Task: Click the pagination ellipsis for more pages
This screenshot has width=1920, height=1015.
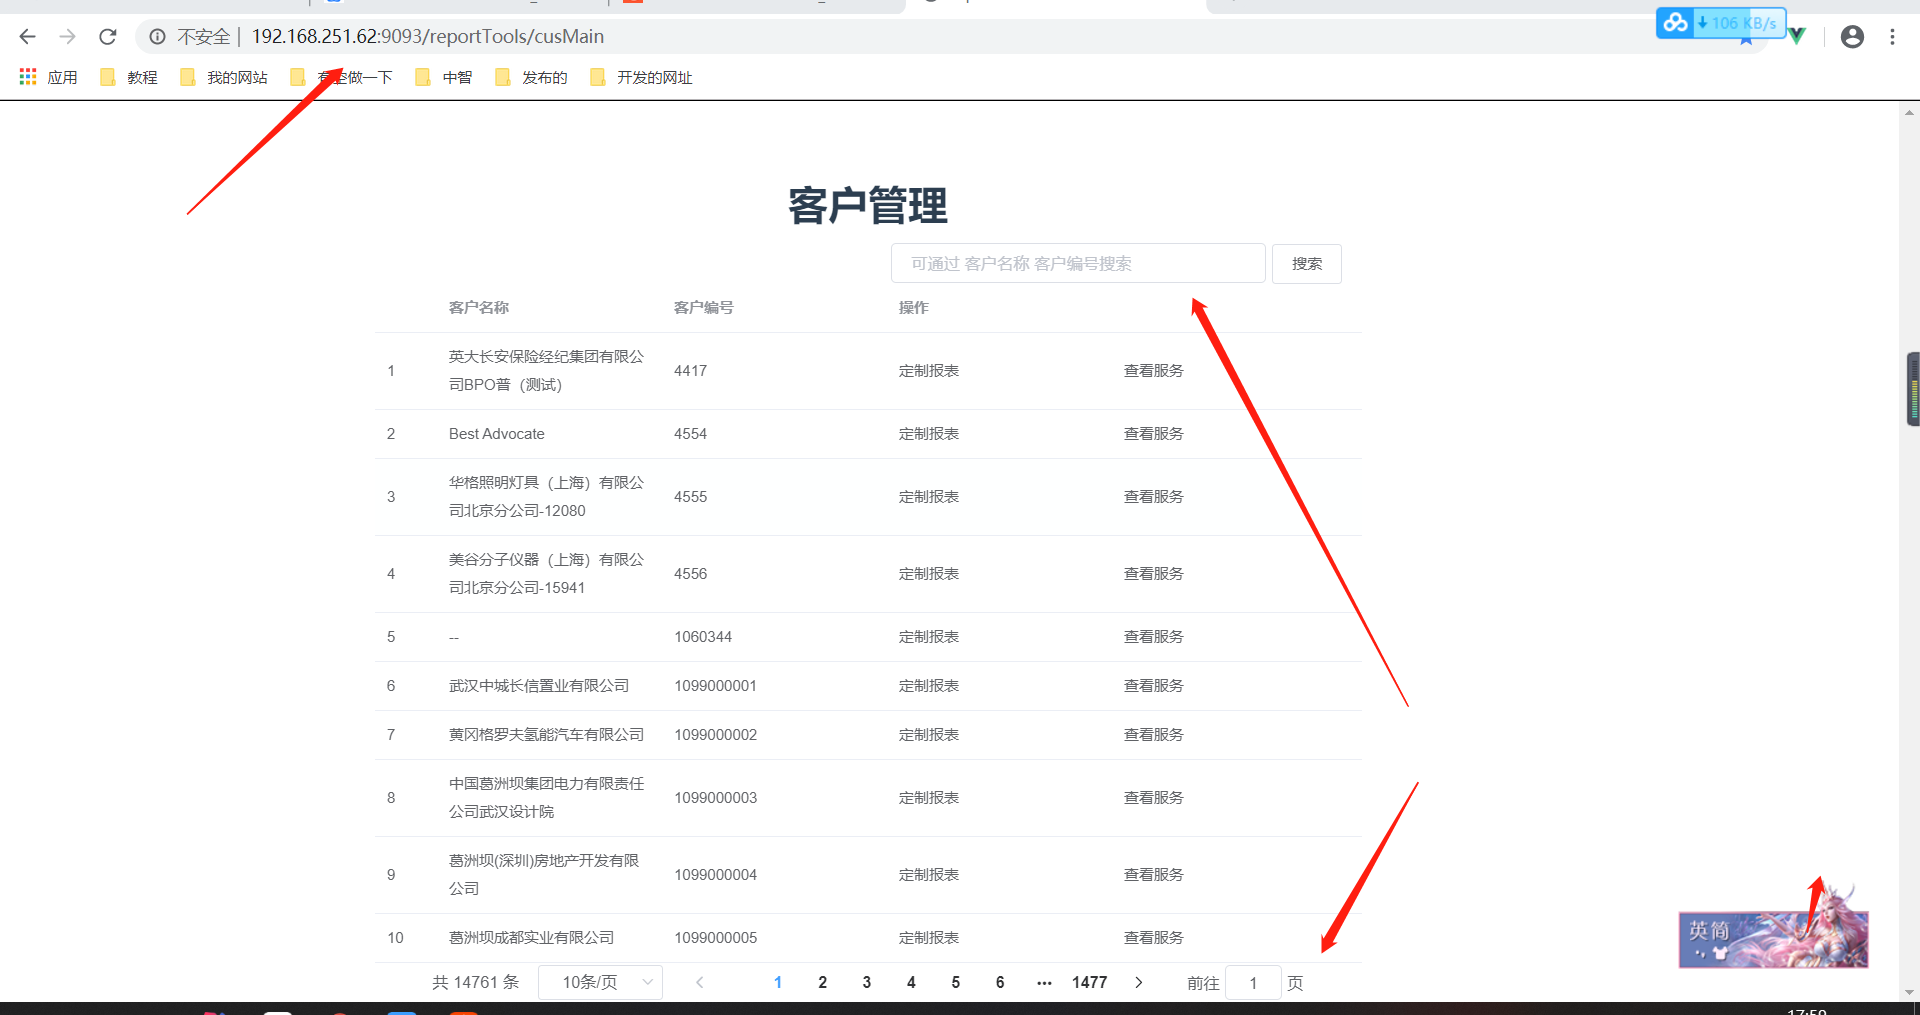Action: tap(1044, 983)
